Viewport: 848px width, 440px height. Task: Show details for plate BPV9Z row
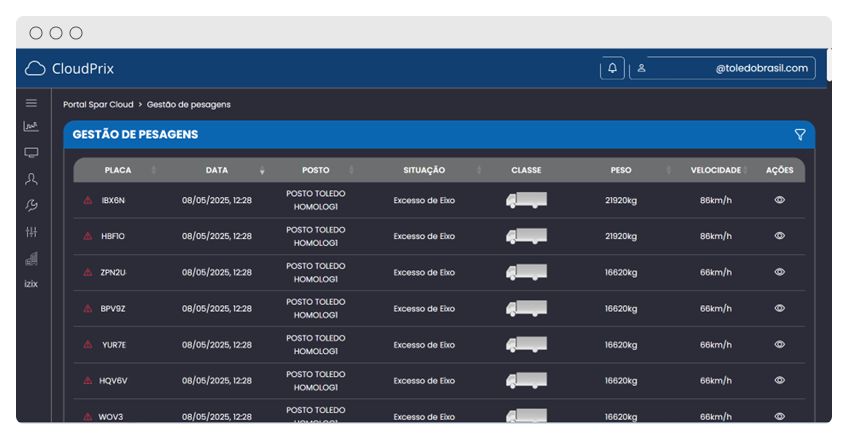click(779, 308)
